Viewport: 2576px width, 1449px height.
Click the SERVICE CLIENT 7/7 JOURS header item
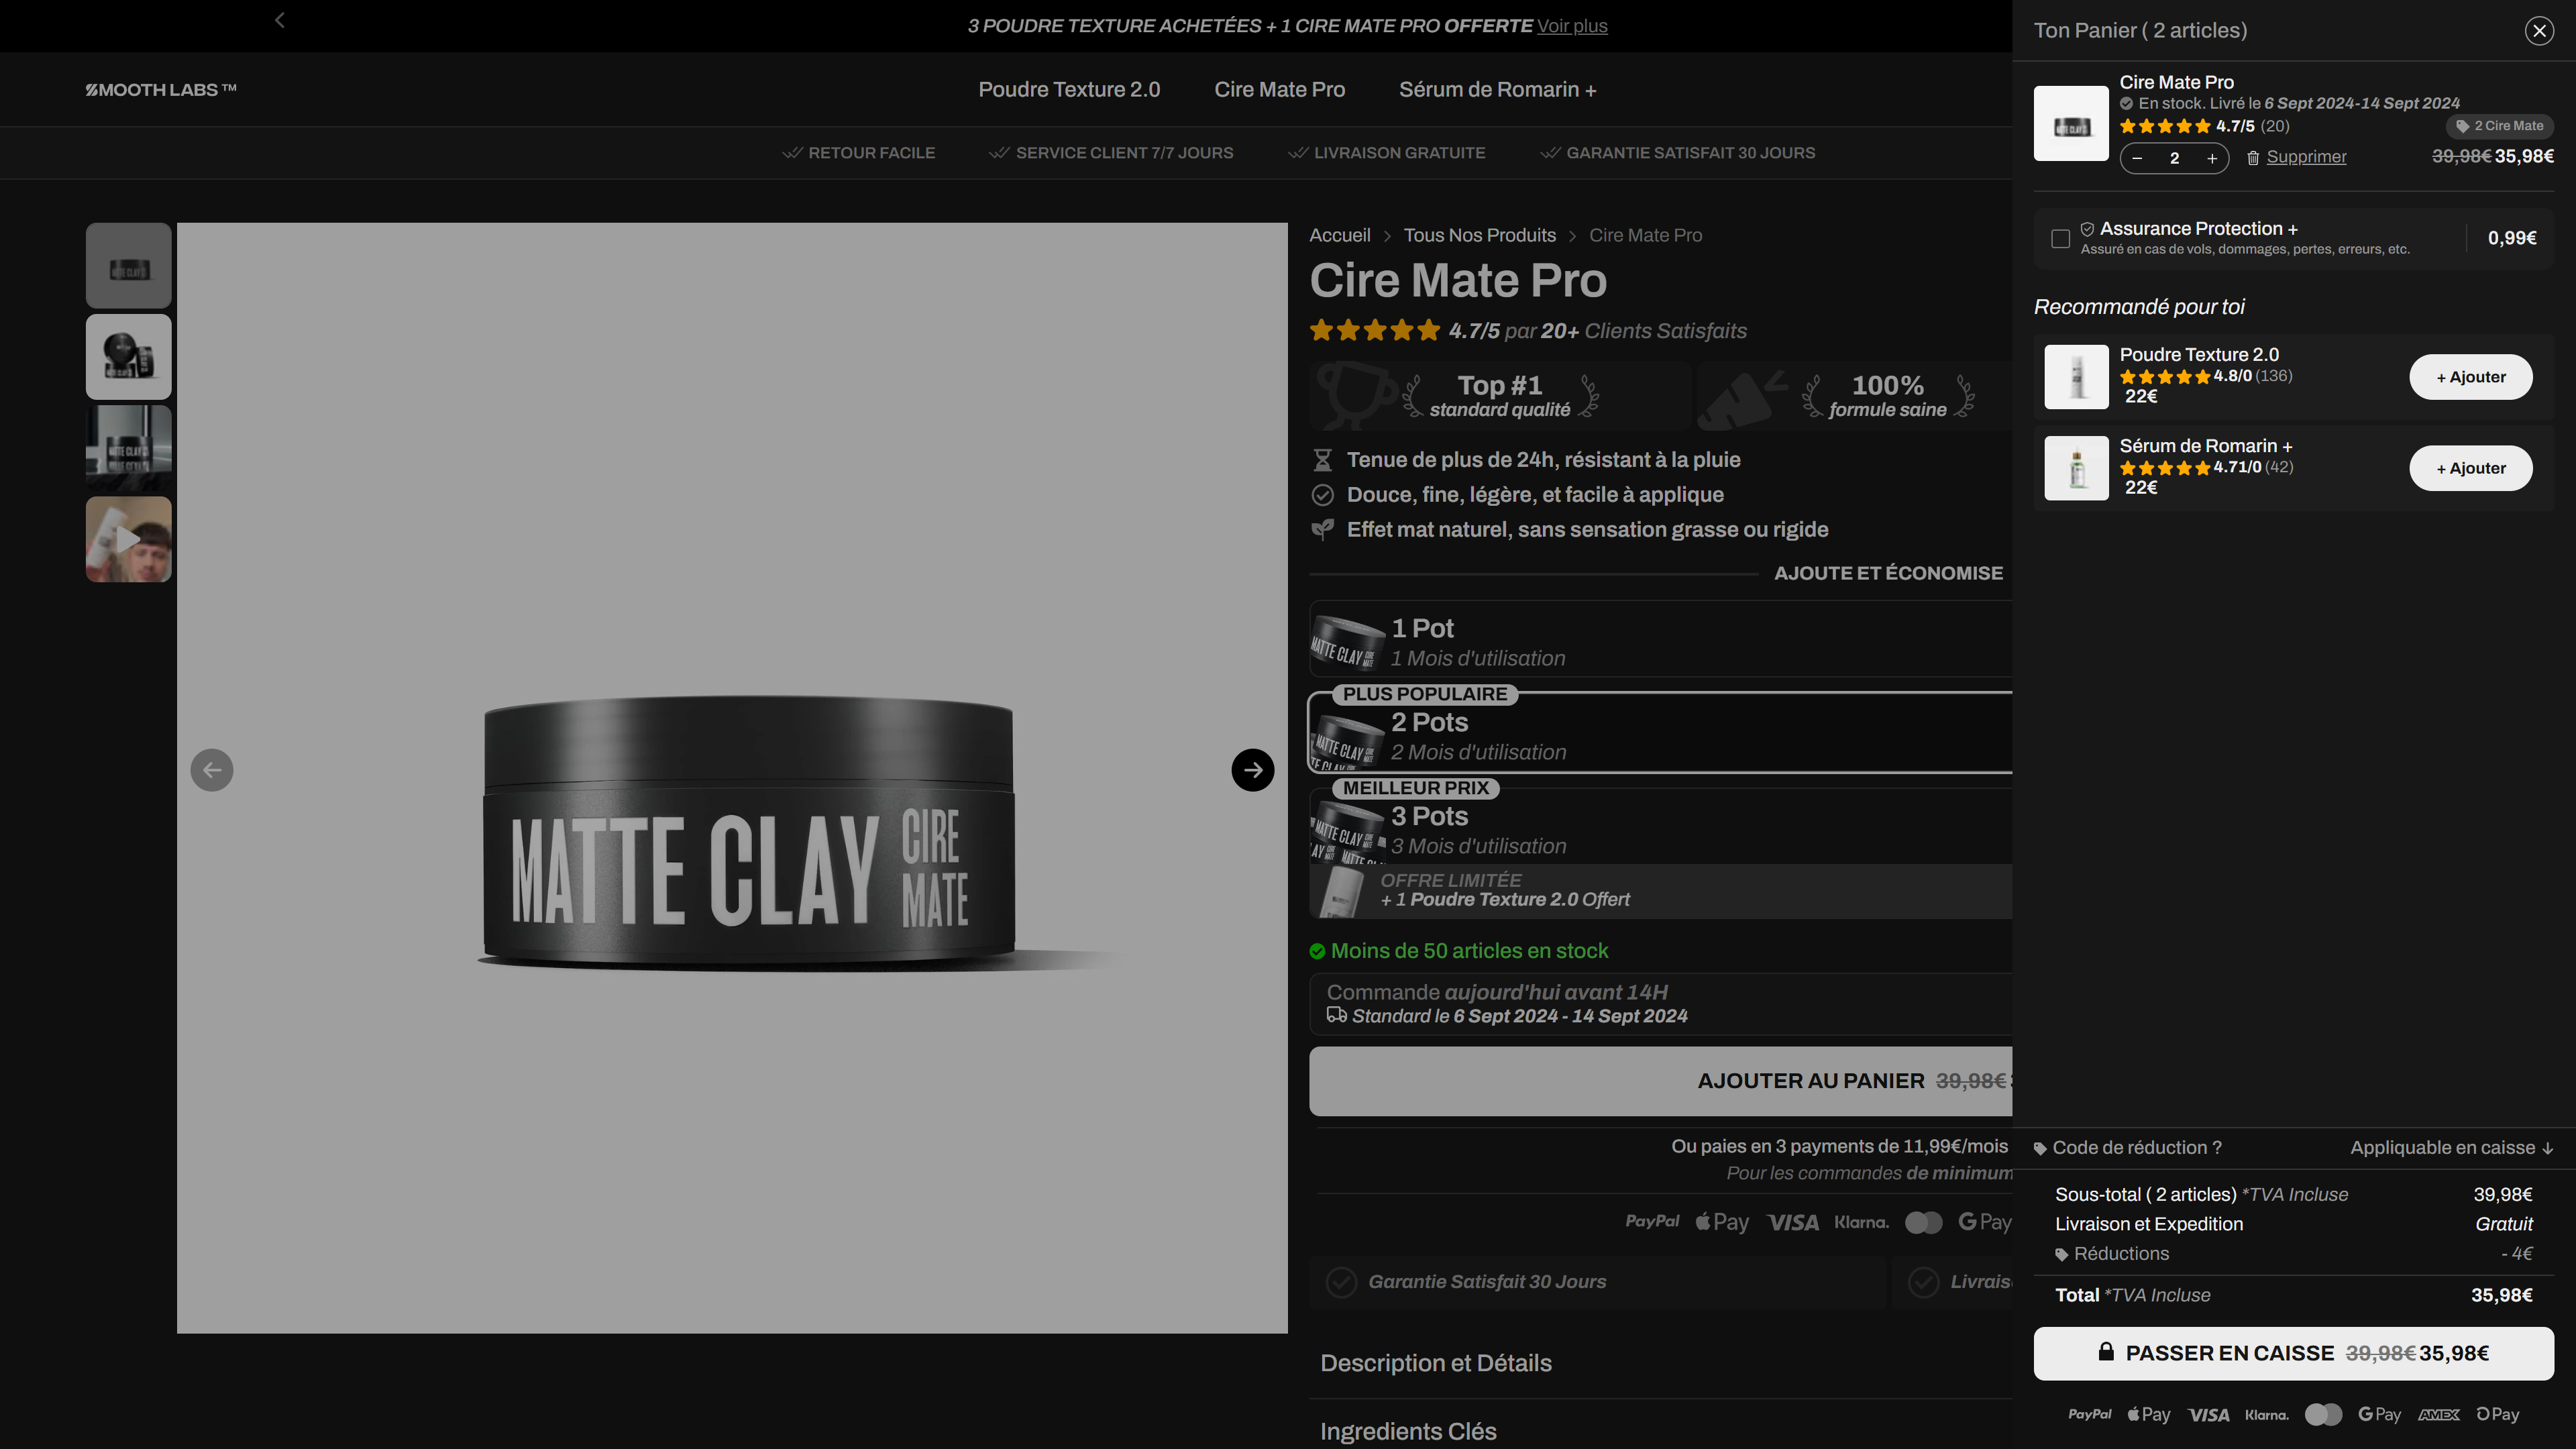click(1111, 153)
